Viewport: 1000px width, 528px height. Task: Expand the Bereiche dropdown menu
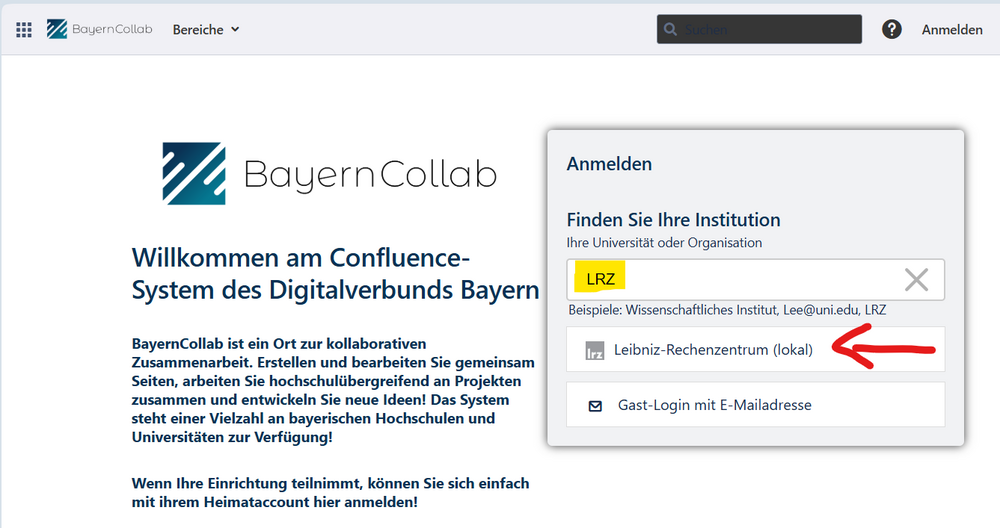206,29
